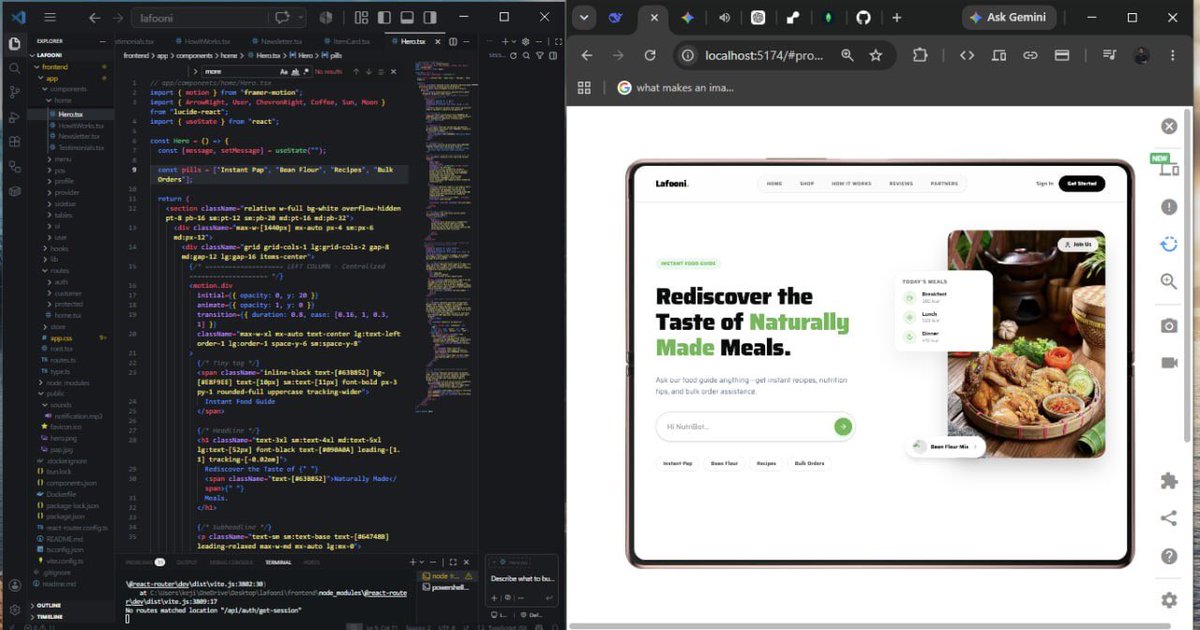Viewport: 1200px width, 630px height.
Task: Open the browser zoom magnifier in address bar
Action: coord(847,55)
